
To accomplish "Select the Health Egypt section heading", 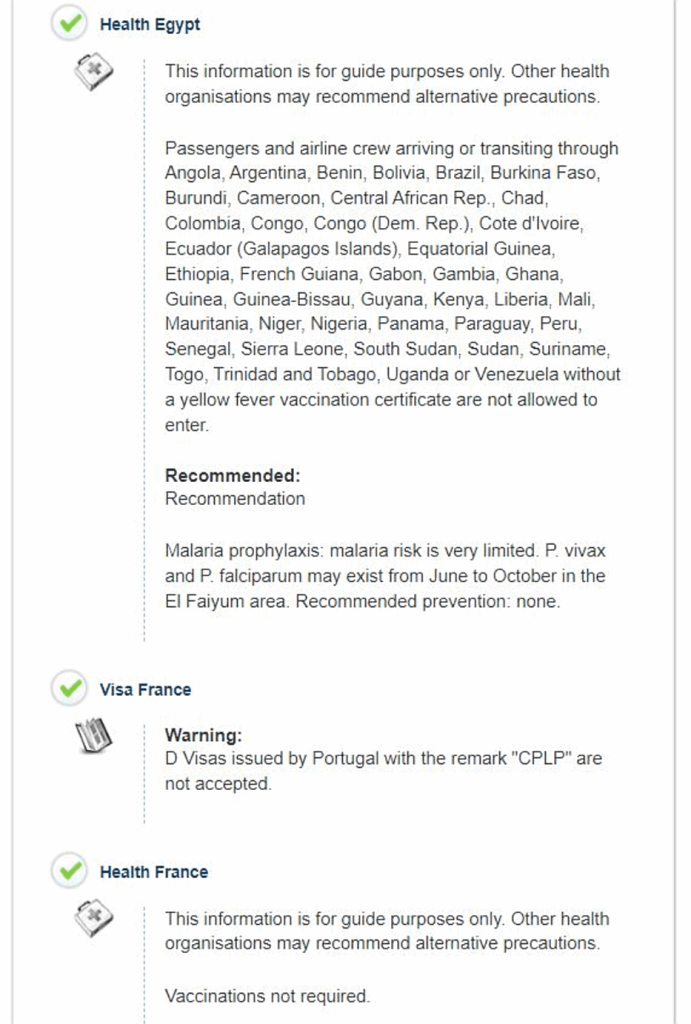I will point(150,25).
